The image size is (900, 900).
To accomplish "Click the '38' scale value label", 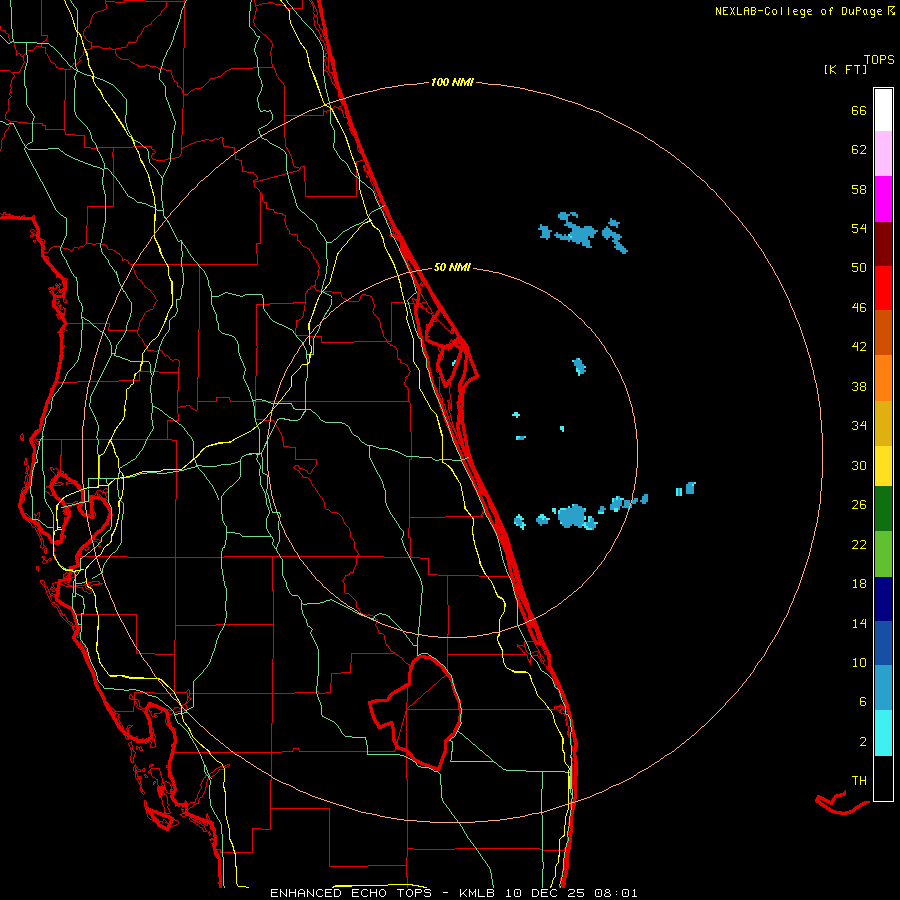I will [x=859, y=386].
